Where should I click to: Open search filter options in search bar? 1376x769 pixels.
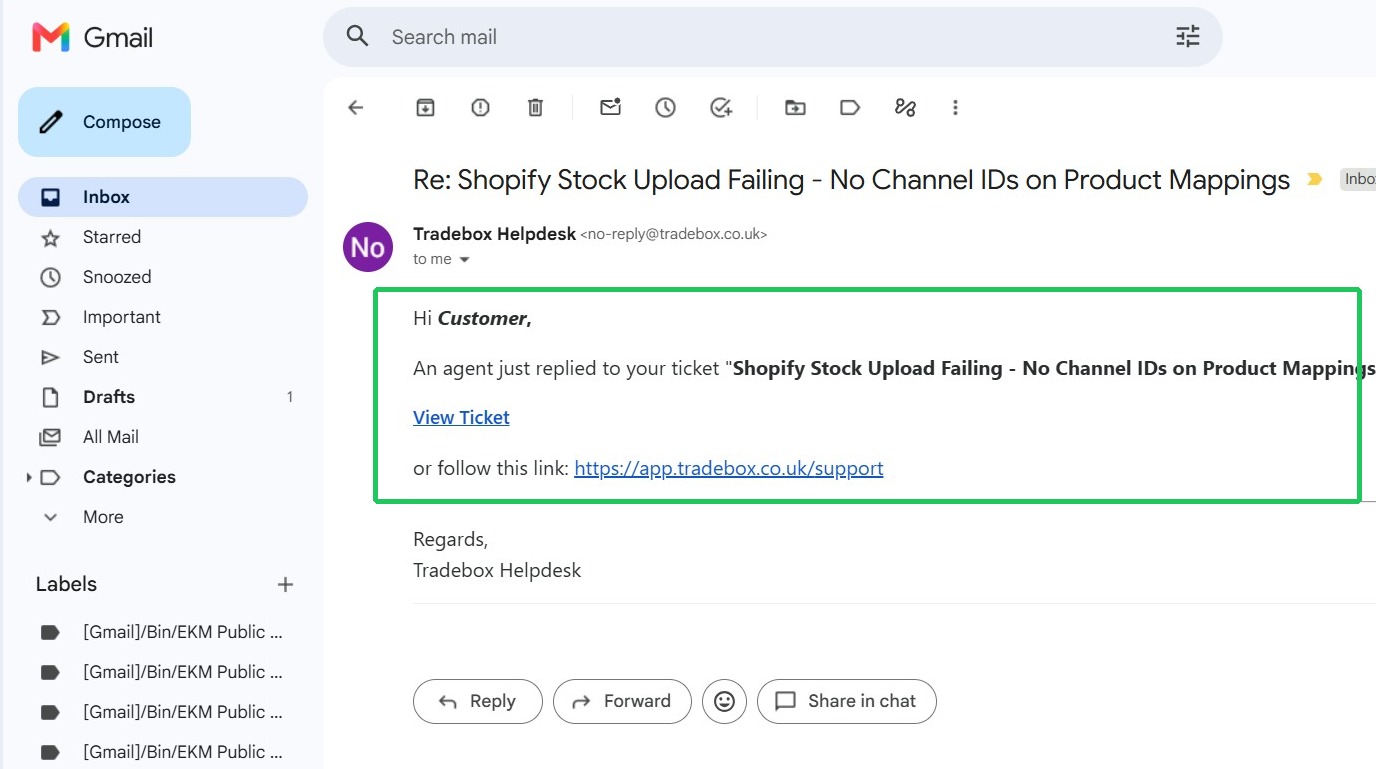(x=1187, y=37)
